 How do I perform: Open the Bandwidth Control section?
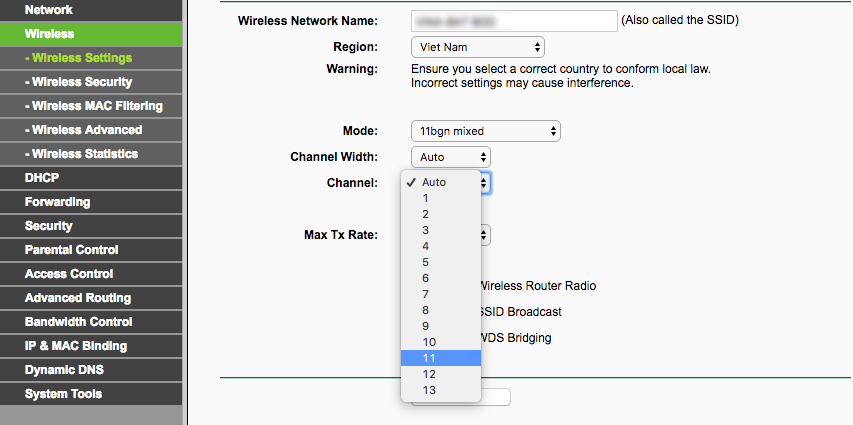coord(78,322)
